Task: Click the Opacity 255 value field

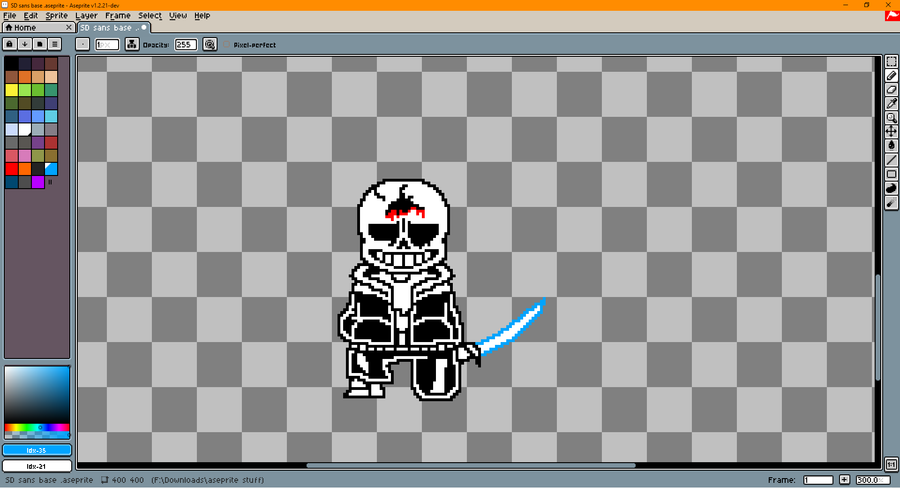Action: coord(186,44)
